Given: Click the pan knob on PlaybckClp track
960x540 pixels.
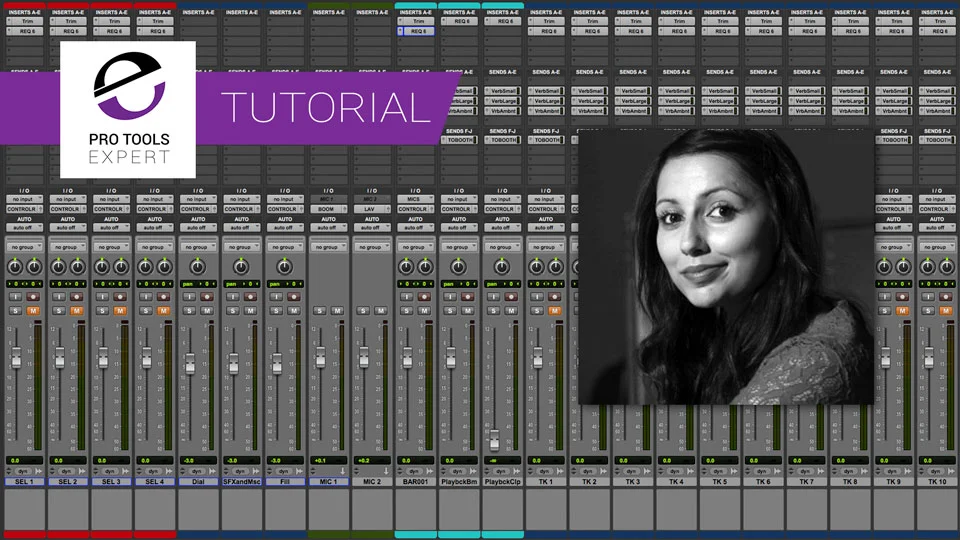Looking at the screenshot, I should click(x=501, y=267).
